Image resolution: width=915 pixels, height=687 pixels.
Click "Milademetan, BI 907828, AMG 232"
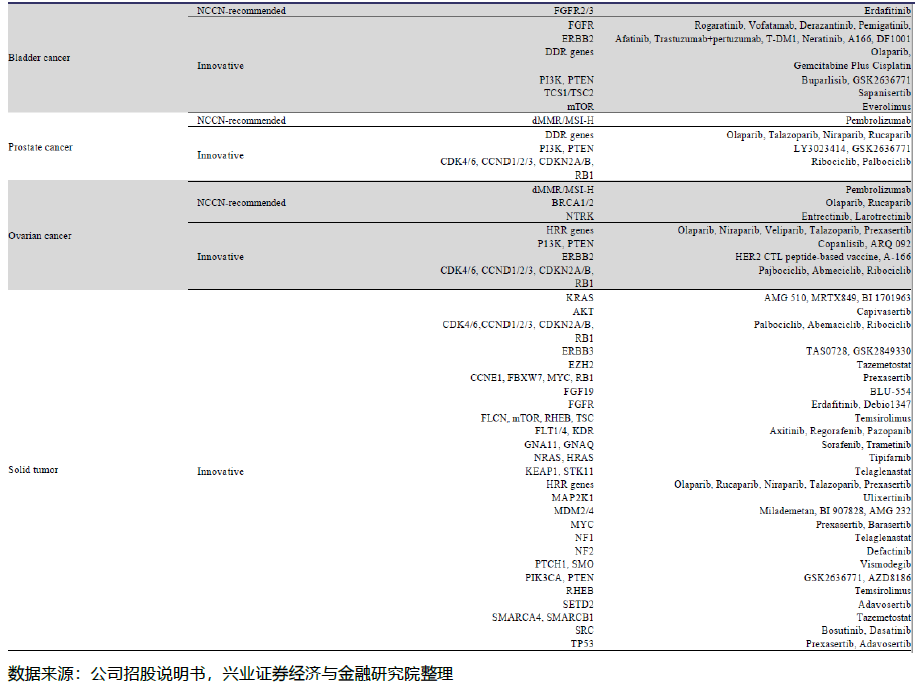[x=835, y=511]
